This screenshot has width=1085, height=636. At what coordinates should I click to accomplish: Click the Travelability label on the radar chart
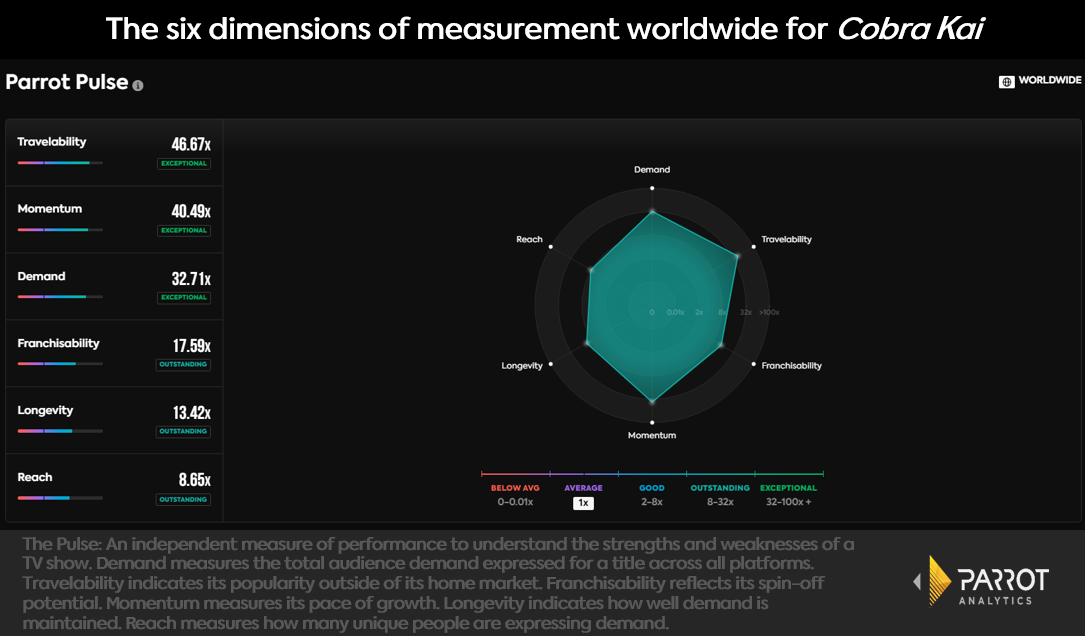pyautogui.click(x=787, y=239)
